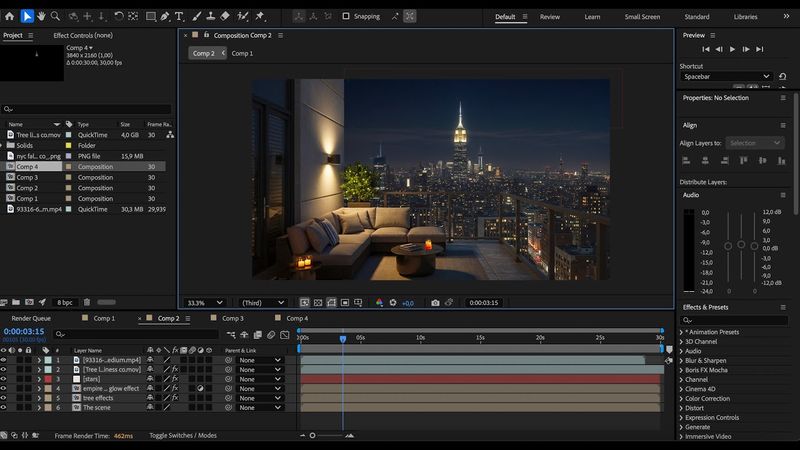
Task: Click the timeline motion blur enable icon
Action: [271, 335]
